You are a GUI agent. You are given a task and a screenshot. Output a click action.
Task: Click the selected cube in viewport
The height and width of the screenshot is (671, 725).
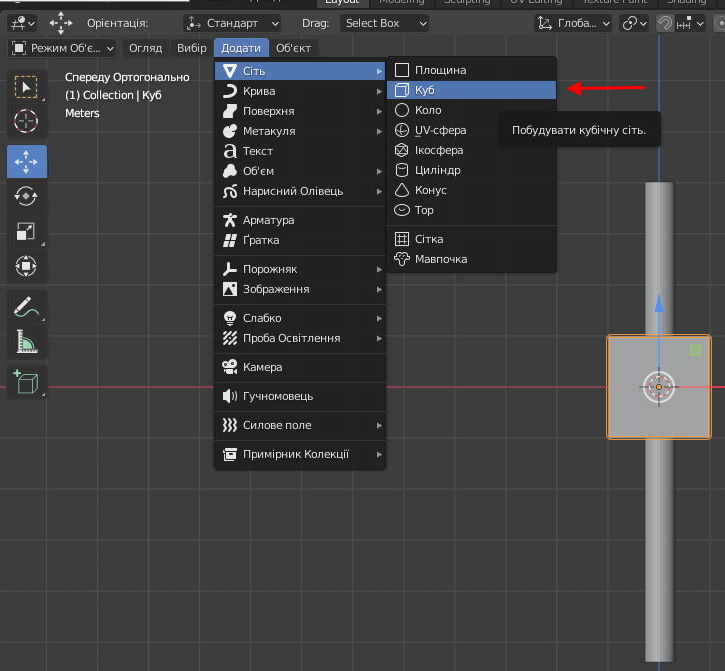point(659,387)
